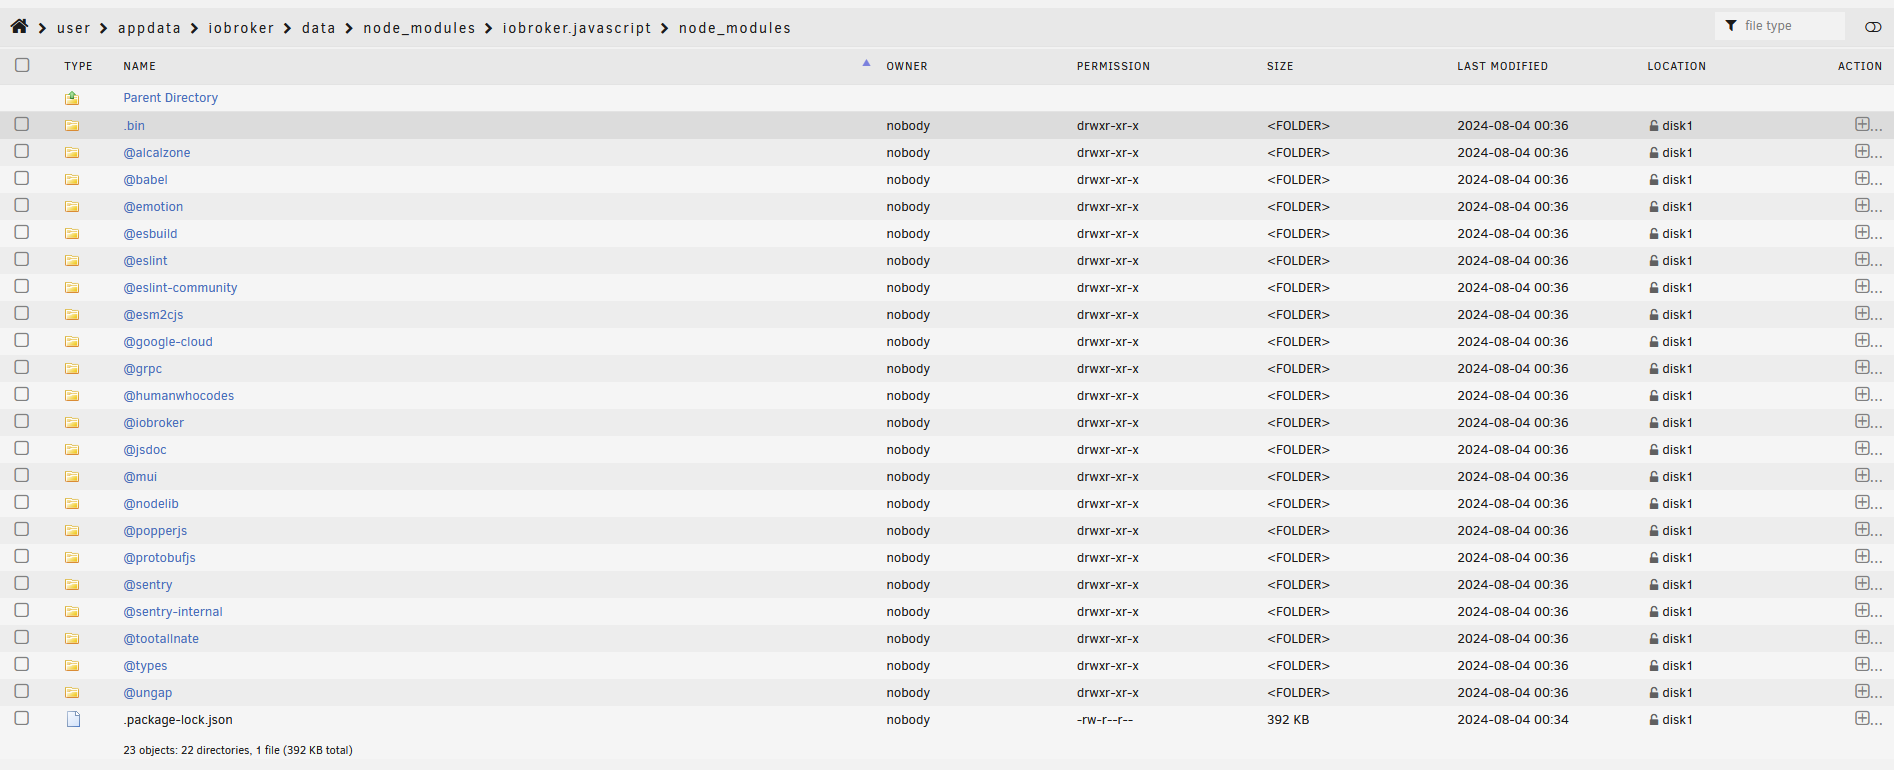The image size is (1894, 770).
Task: Tick the checkbox for .bin
Action: coord(22,124)
